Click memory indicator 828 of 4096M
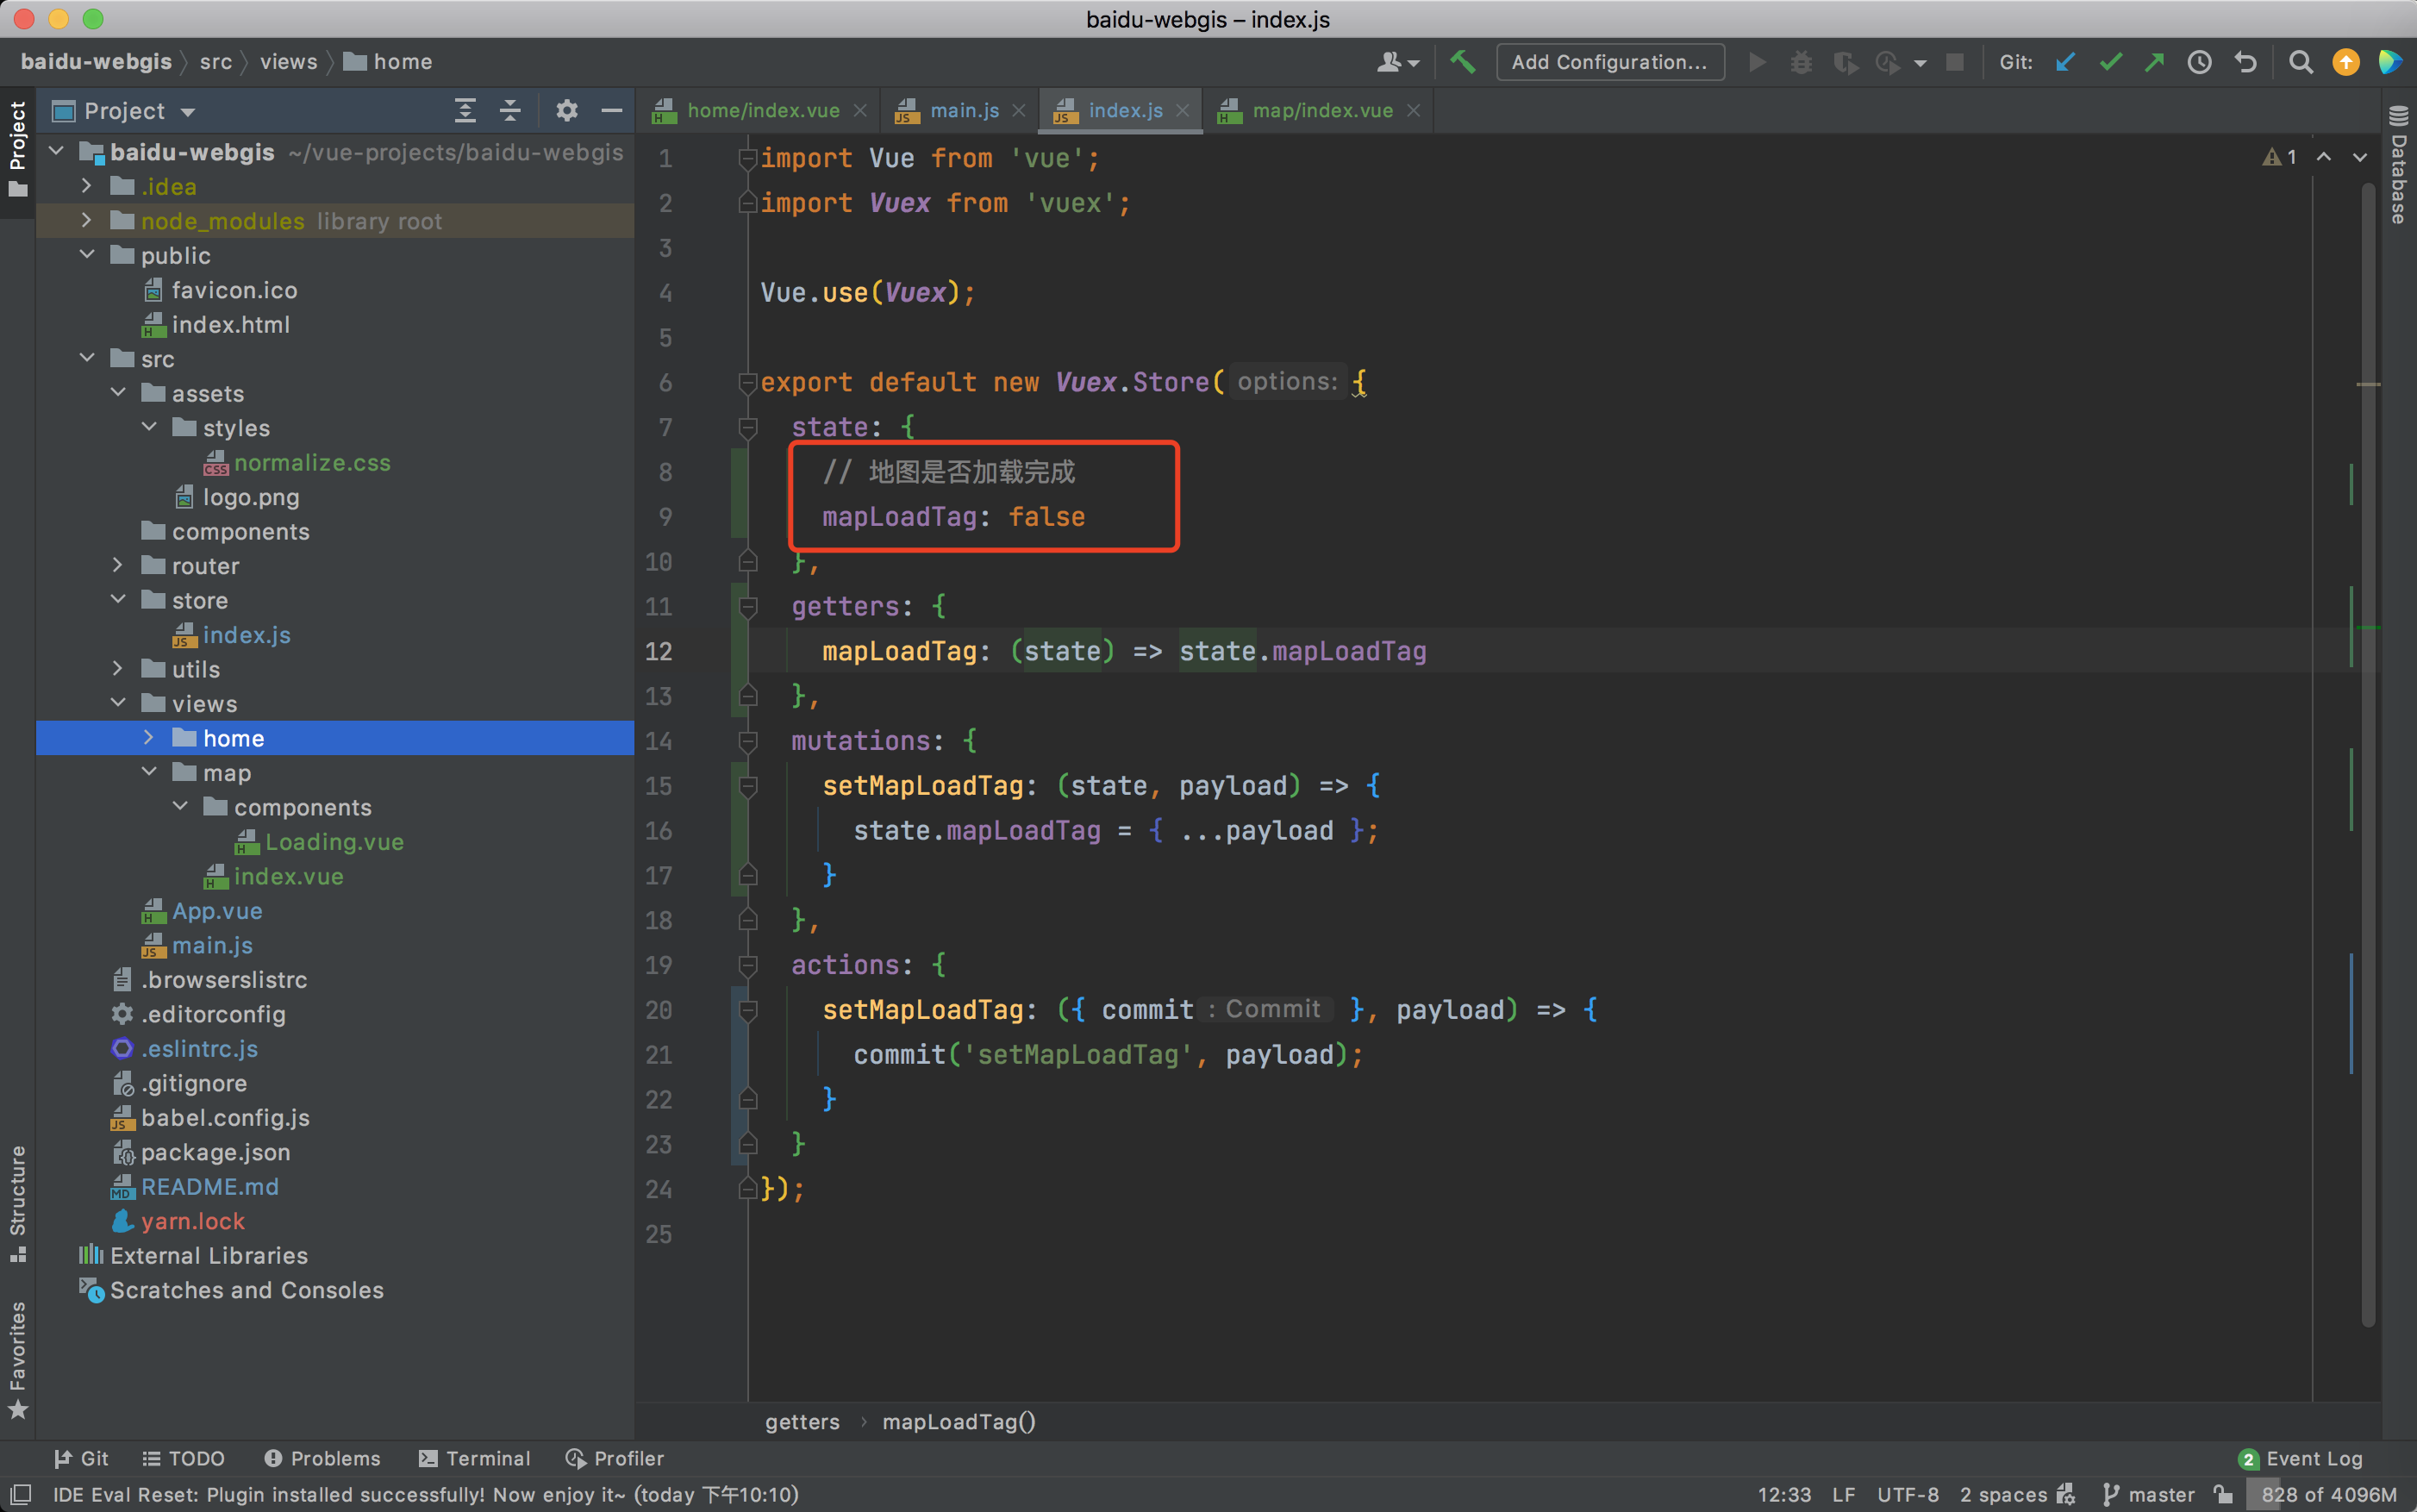Screen dimensions: 2417x1512 [2328, 1494]
